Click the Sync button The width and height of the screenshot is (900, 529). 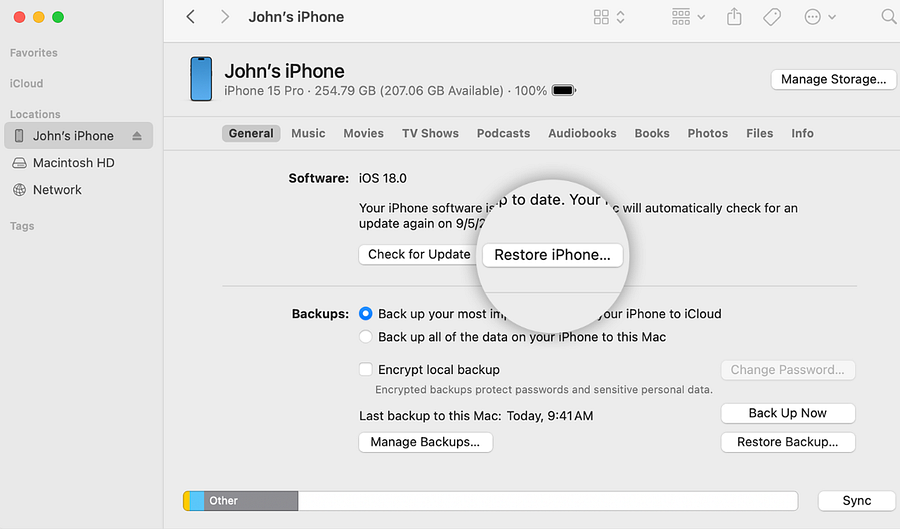[x=856, y=500]
